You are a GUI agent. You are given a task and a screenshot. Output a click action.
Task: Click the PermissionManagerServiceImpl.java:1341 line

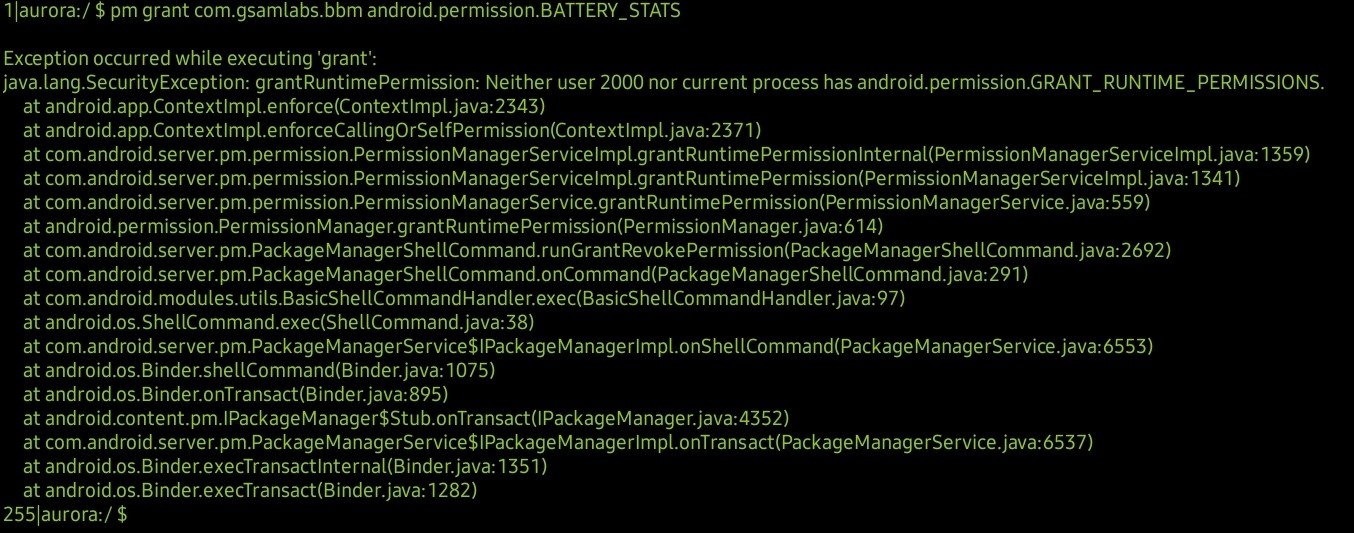click(631, 179)
